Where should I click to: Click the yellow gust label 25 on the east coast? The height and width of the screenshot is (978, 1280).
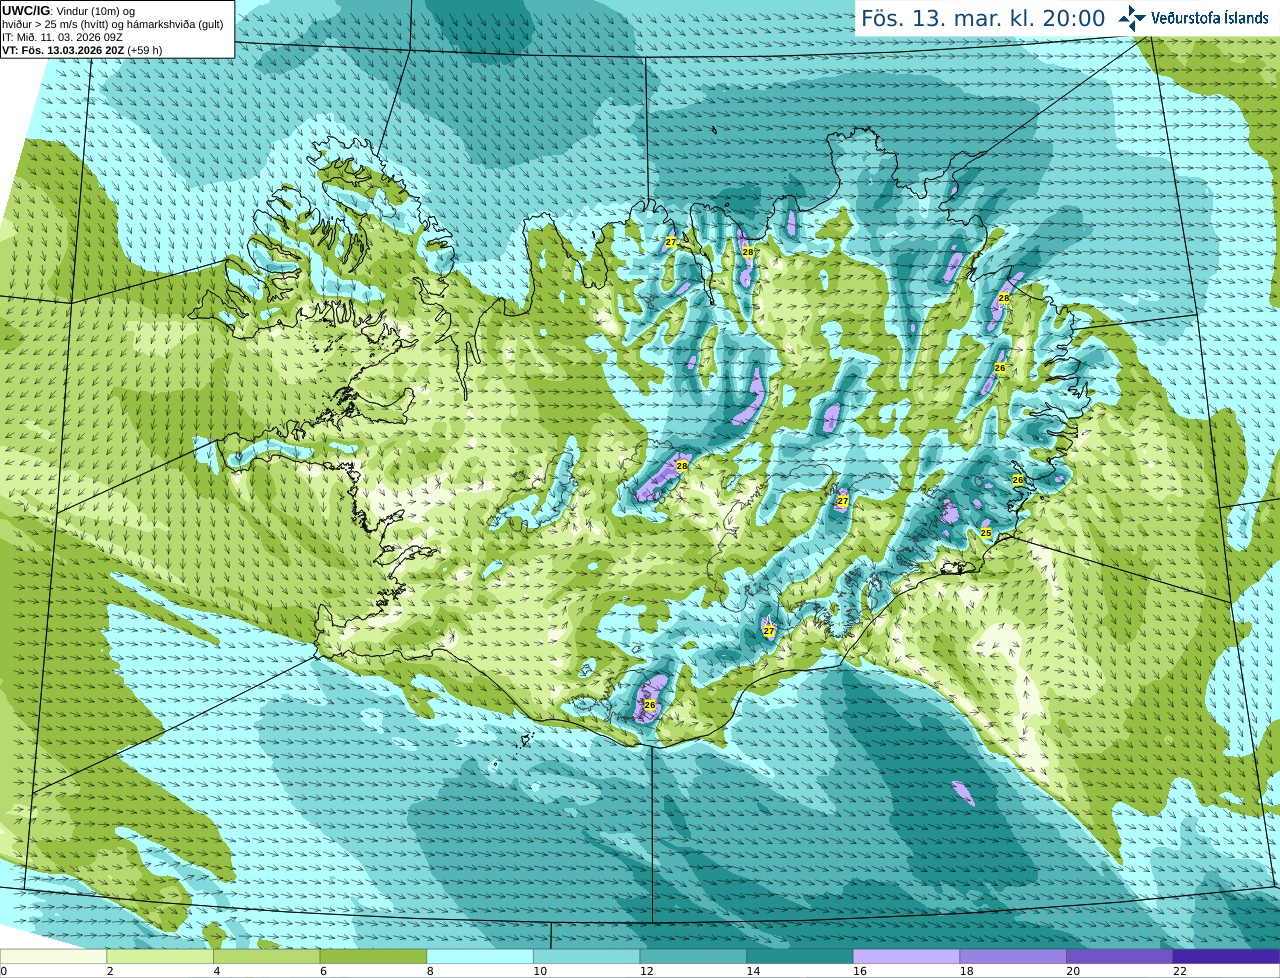986,533
